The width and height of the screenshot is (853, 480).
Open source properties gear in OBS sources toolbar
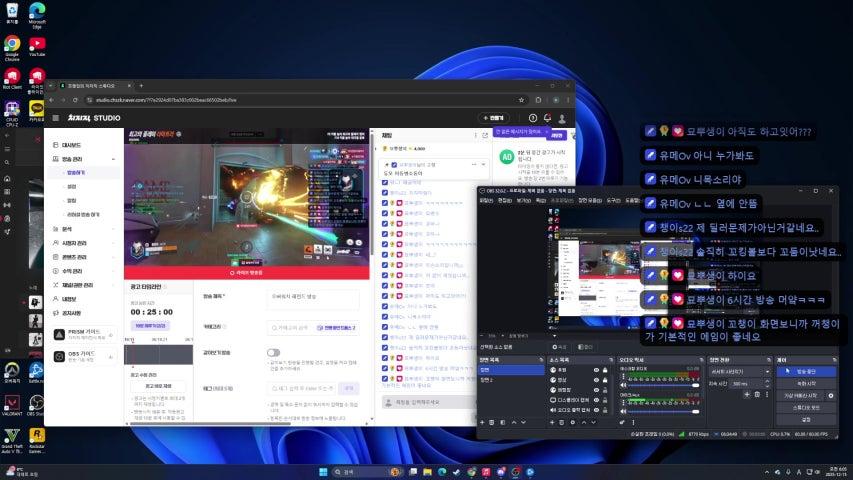click(x=572, y=422)
